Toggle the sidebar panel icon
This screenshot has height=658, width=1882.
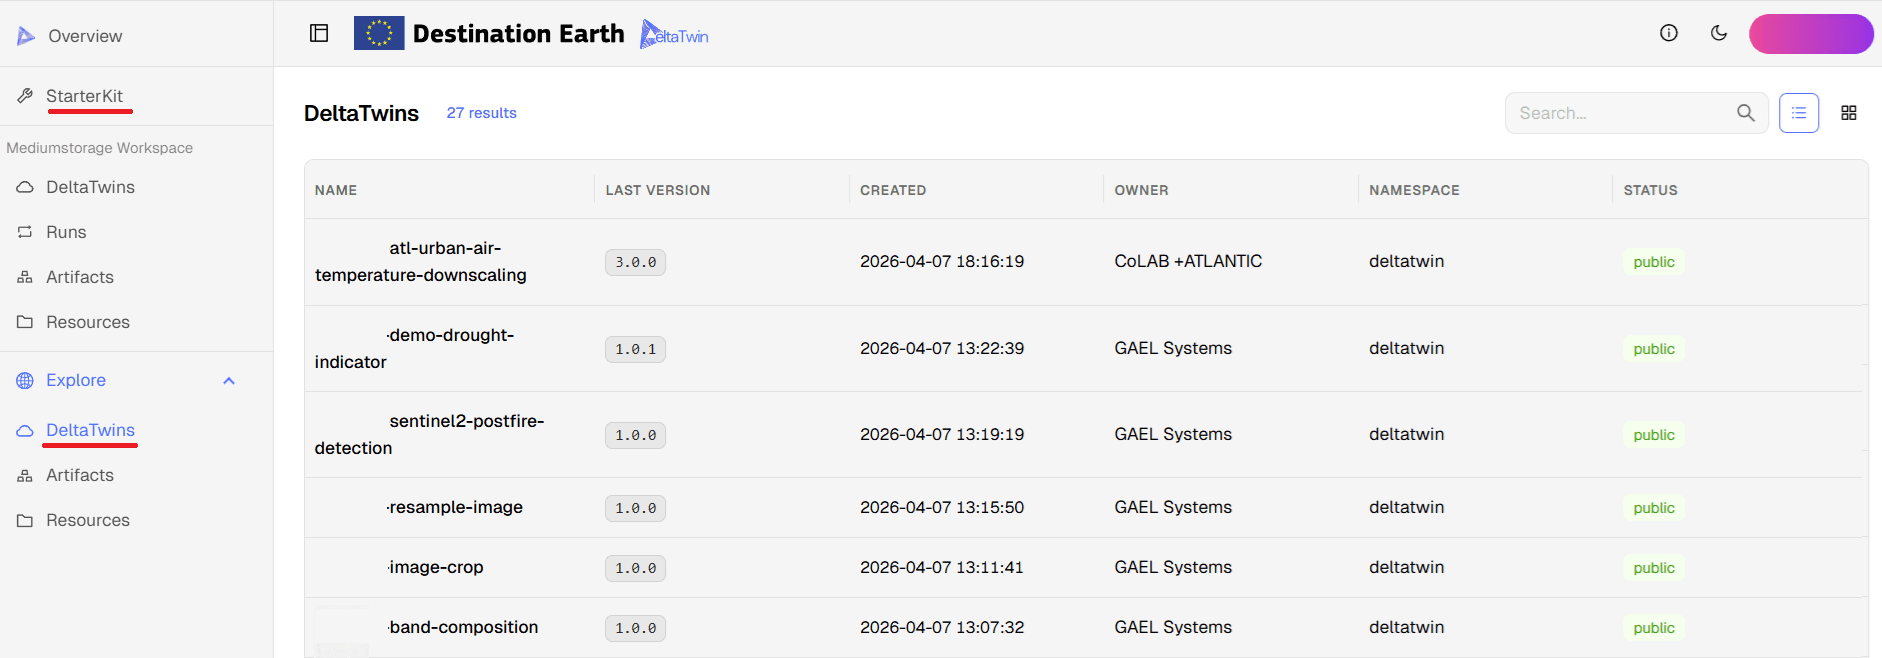(319, 33)
